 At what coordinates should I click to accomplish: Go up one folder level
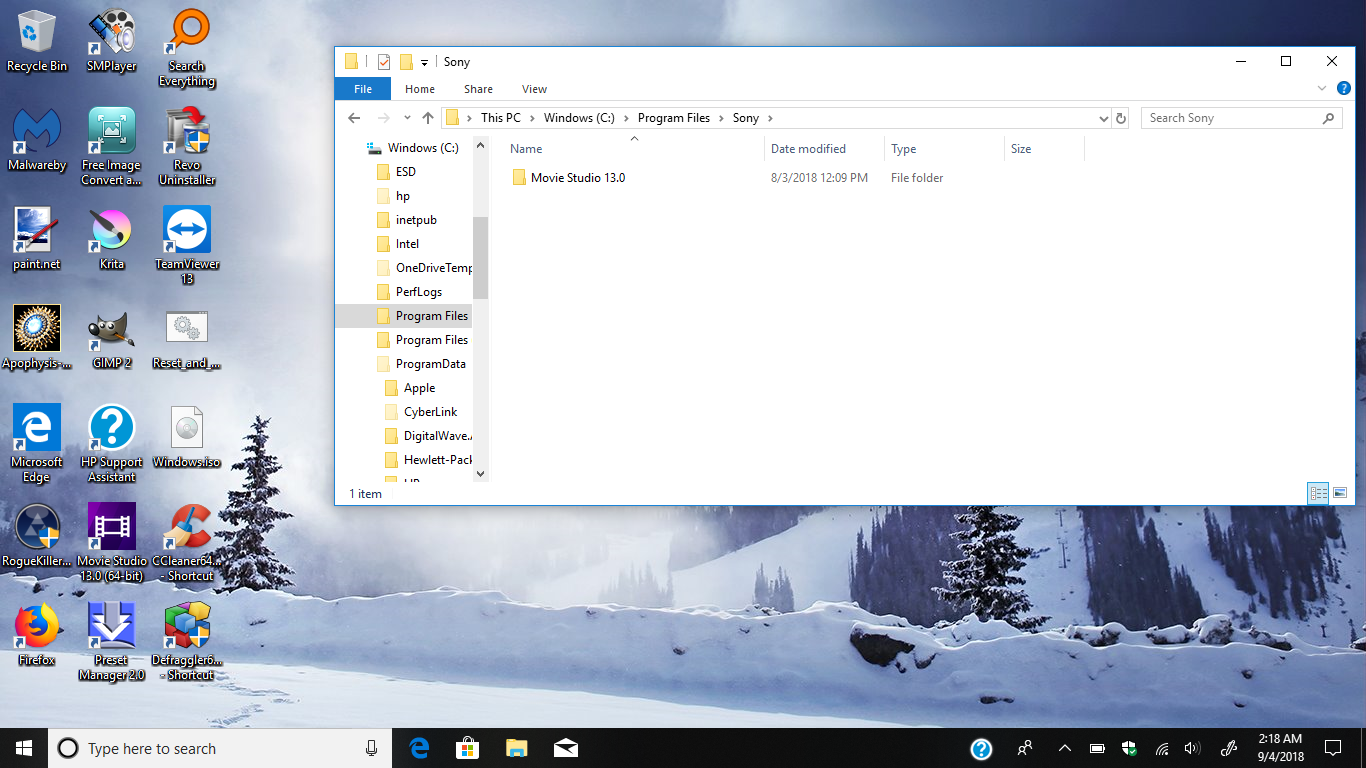[x=428, y=118]
